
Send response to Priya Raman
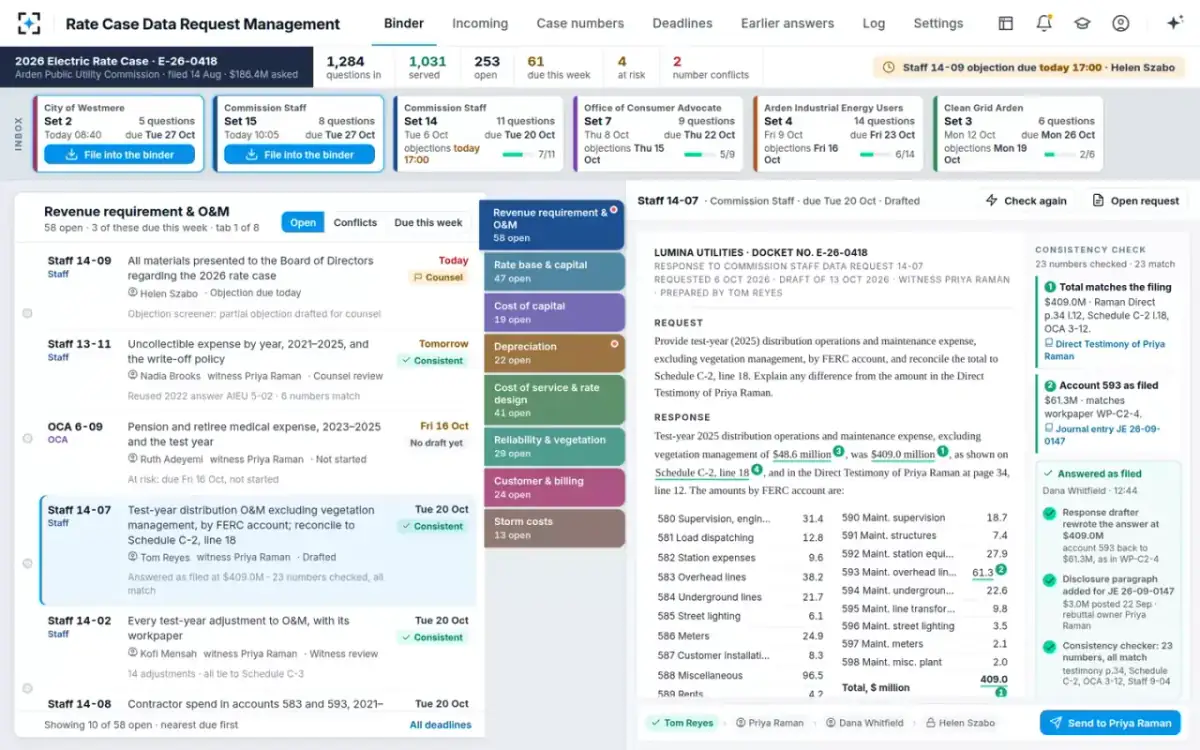point(1110,723)
